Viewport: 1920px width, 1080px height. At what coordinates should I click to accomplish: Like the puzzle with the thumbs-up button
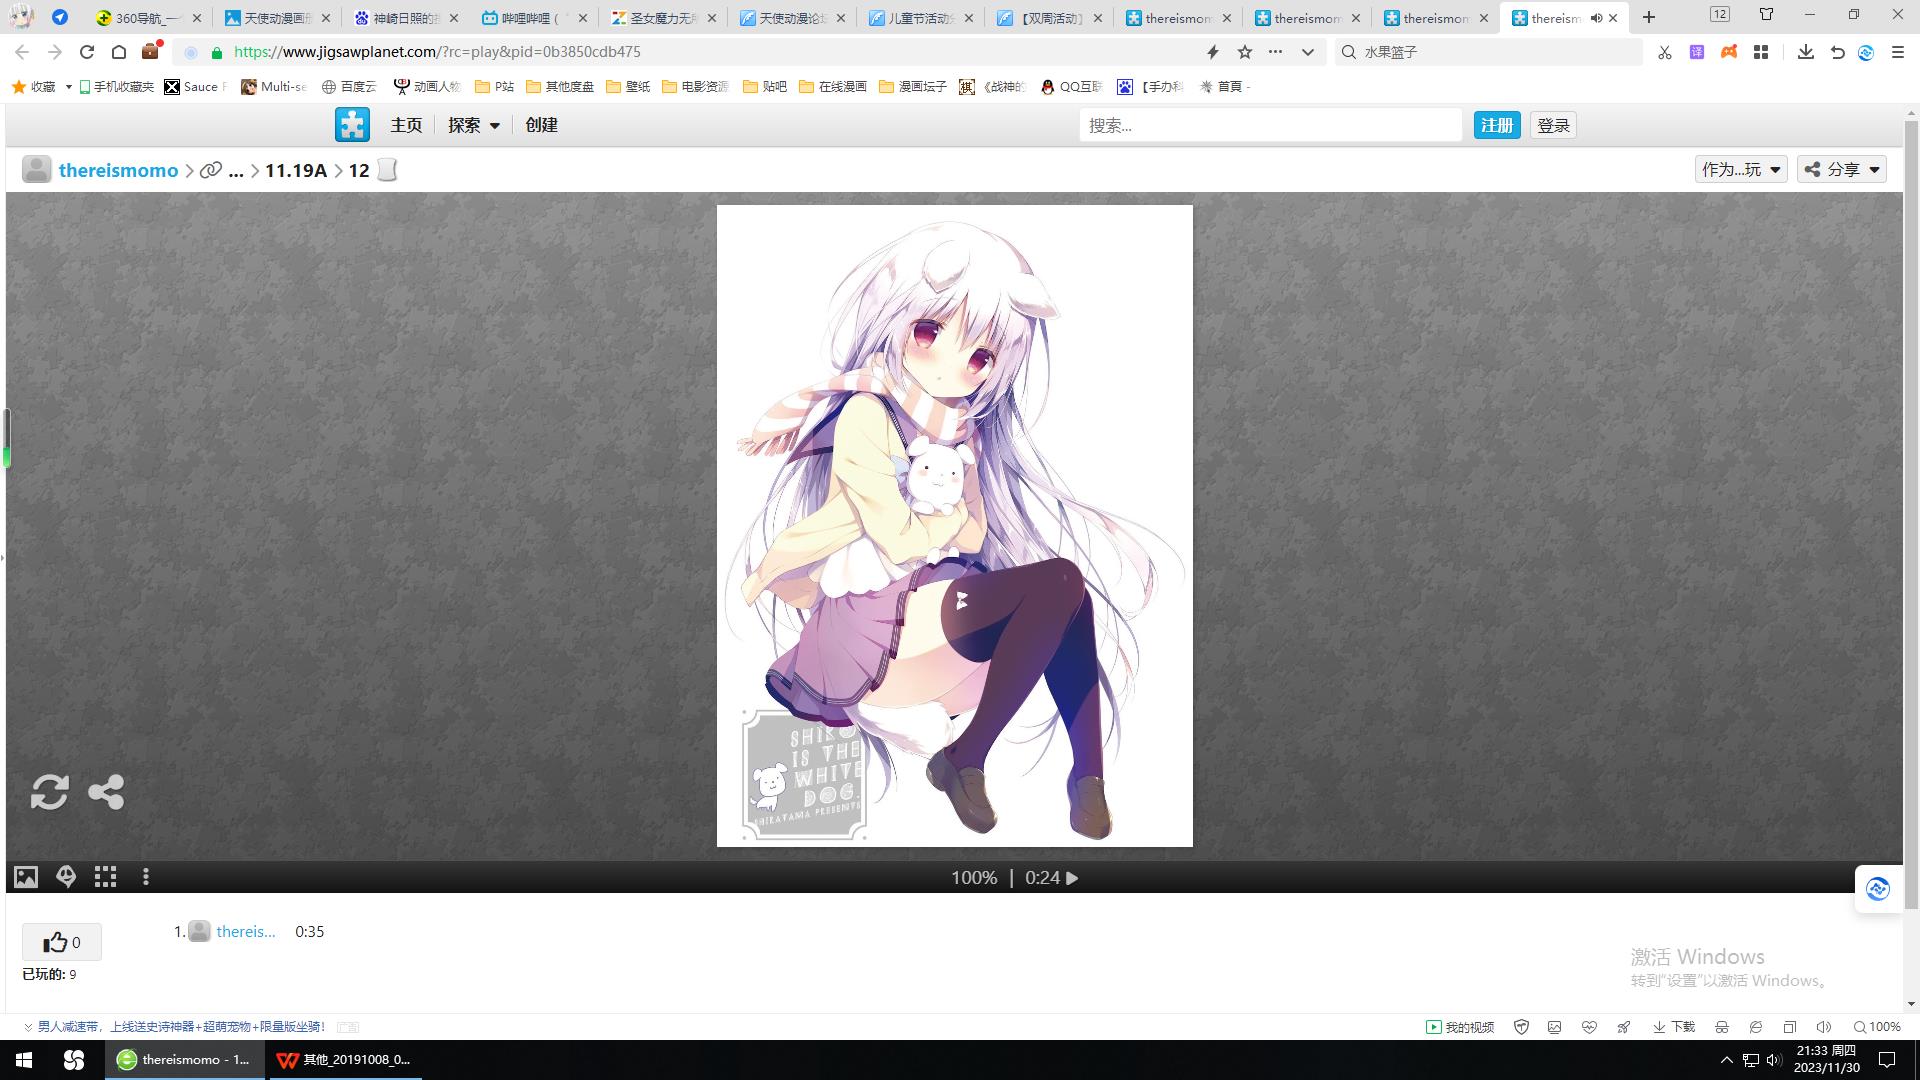pos(61,942)
